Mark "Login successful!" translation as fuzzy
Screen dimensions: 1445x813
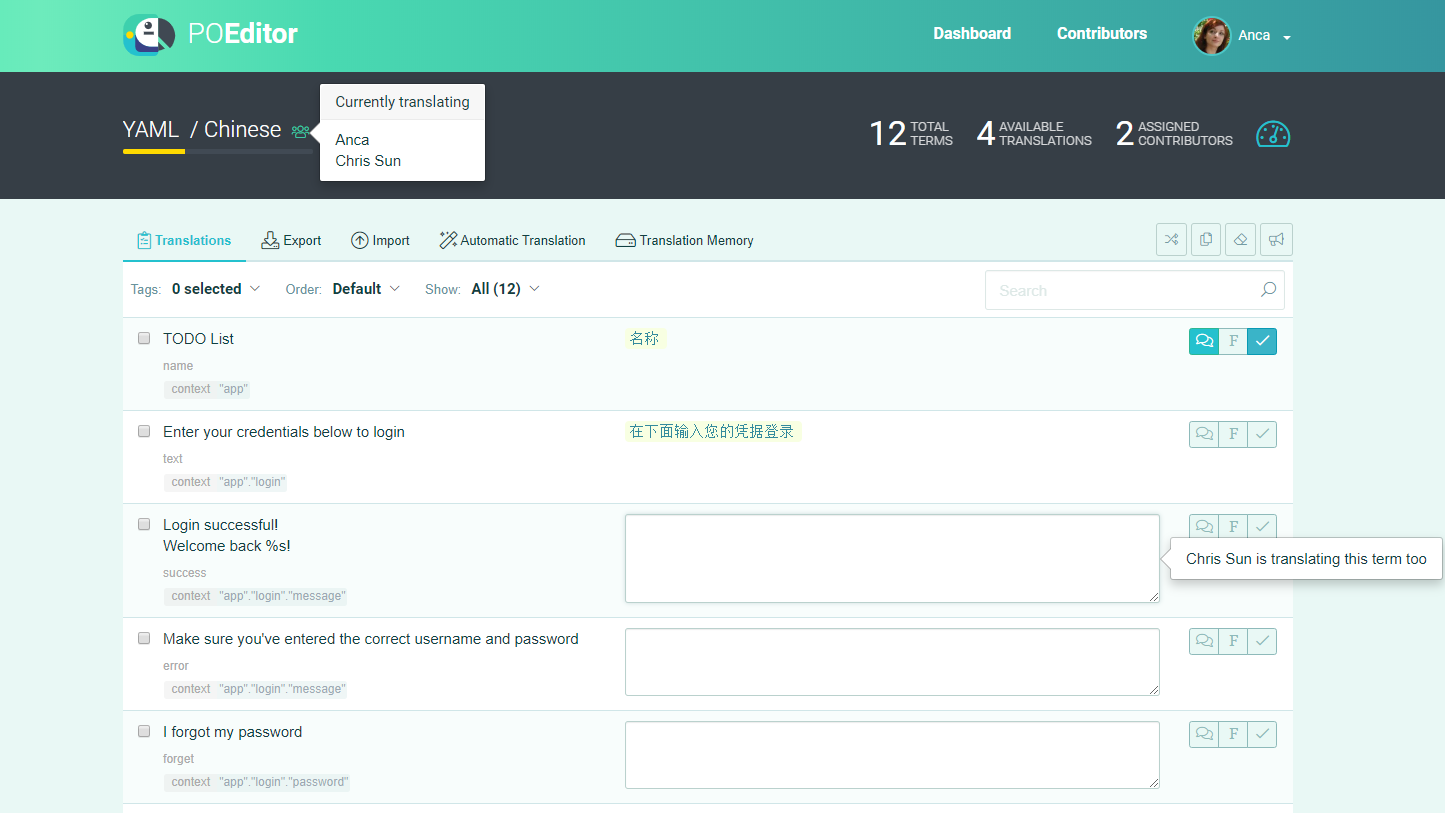[1233, 526]
